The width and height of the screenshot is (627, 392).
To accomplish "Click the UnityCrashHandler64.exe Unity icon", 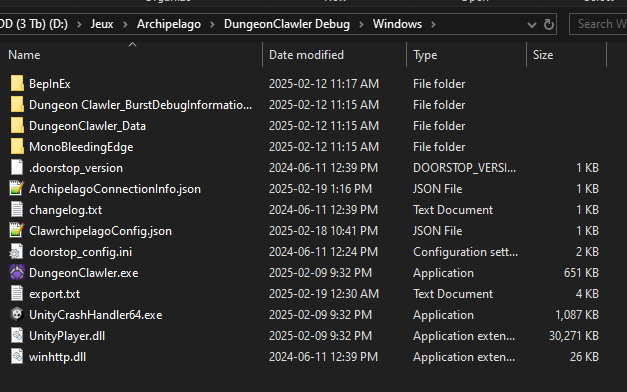I will coord(17,315).
